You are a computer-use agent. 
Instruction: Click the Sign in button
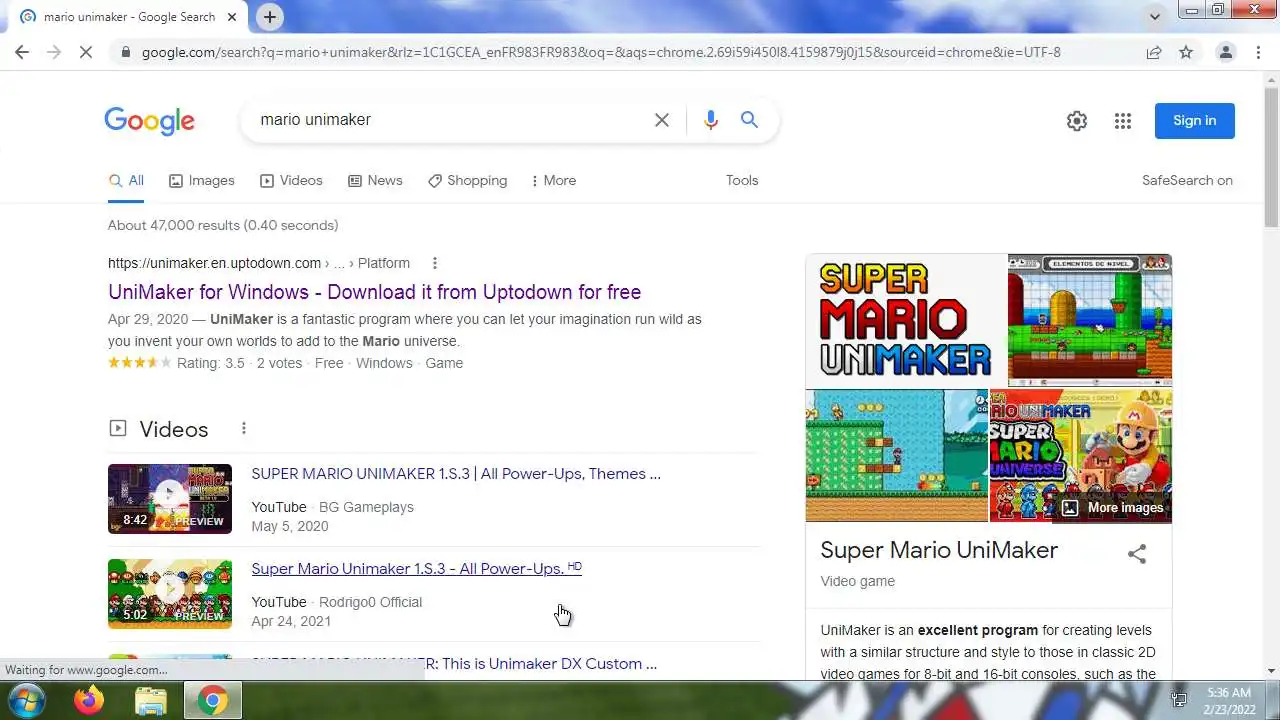(x=1195, y=121)
